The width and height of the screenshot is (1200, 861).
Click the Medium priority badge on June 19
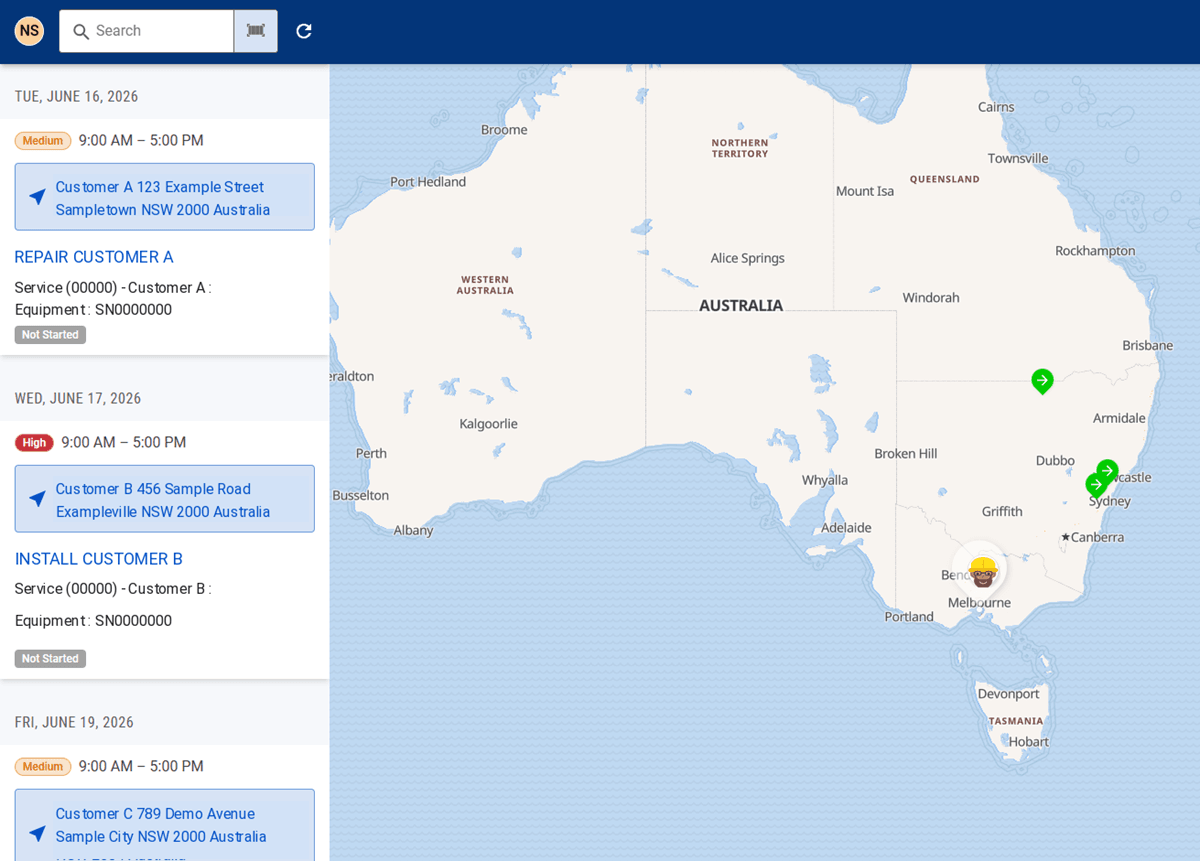coord(43,767)
